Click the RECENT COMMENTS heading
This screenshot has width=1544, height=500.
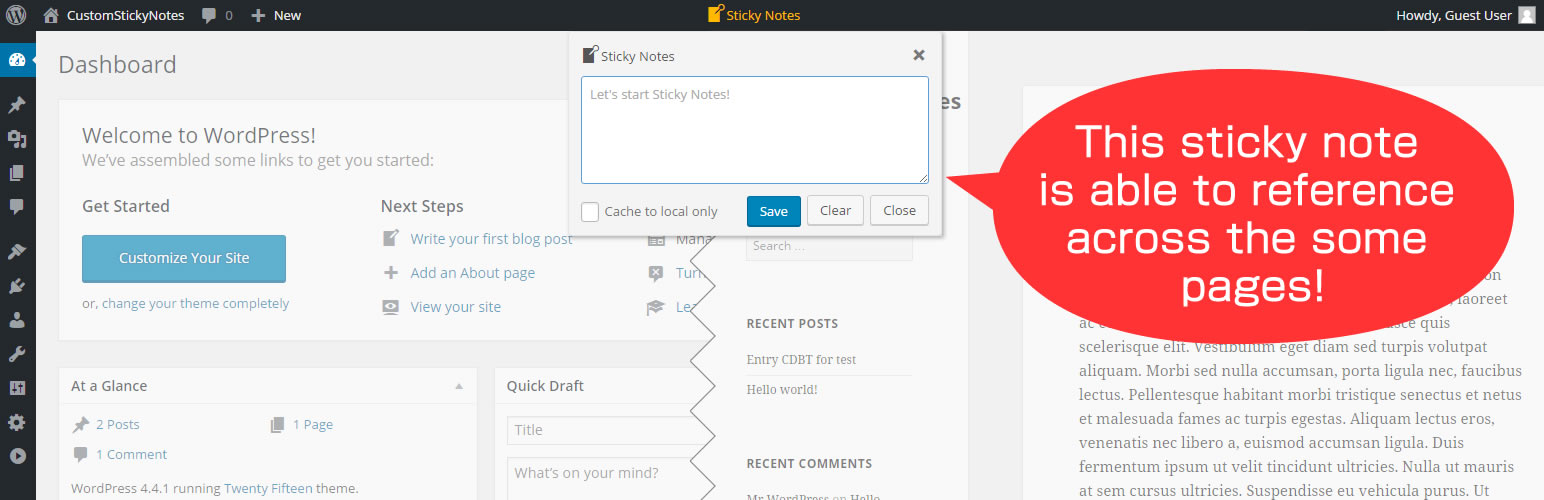click(809, 464)
